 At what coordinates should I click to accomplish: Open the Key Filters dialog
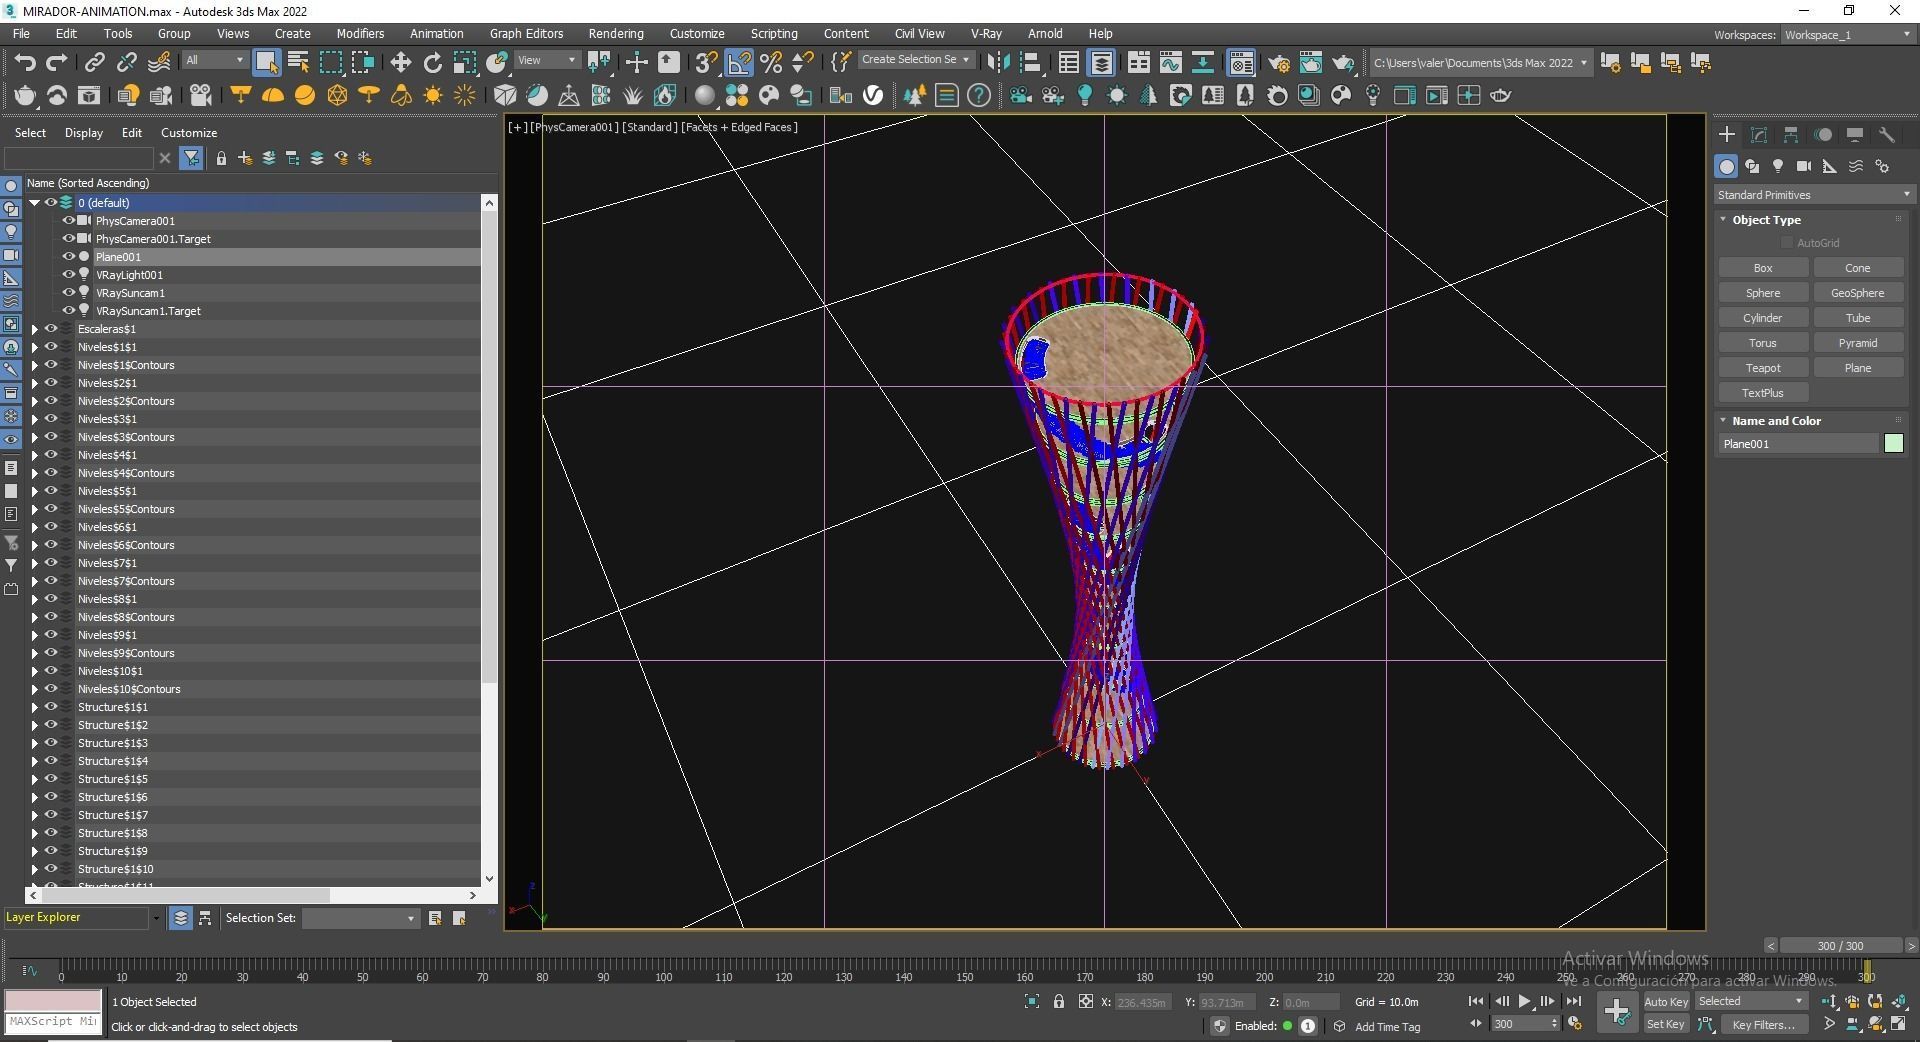[x=1764, y=1024]
